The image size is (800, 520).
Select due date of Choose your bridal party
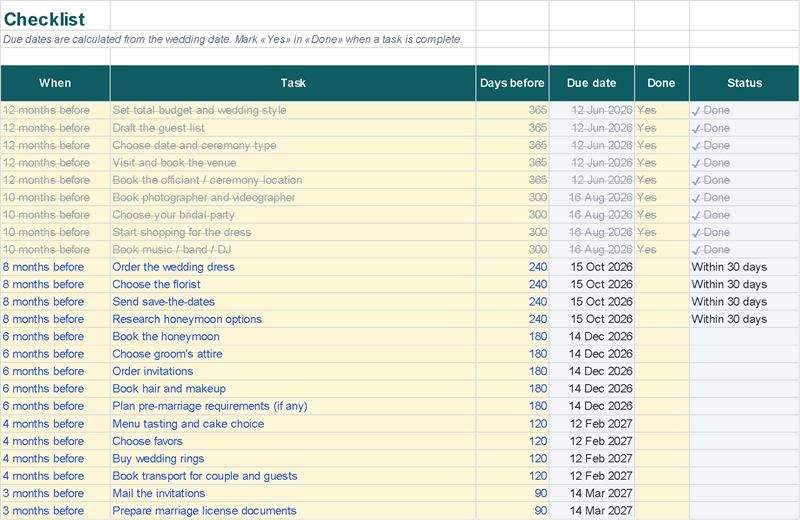point(592,214)
